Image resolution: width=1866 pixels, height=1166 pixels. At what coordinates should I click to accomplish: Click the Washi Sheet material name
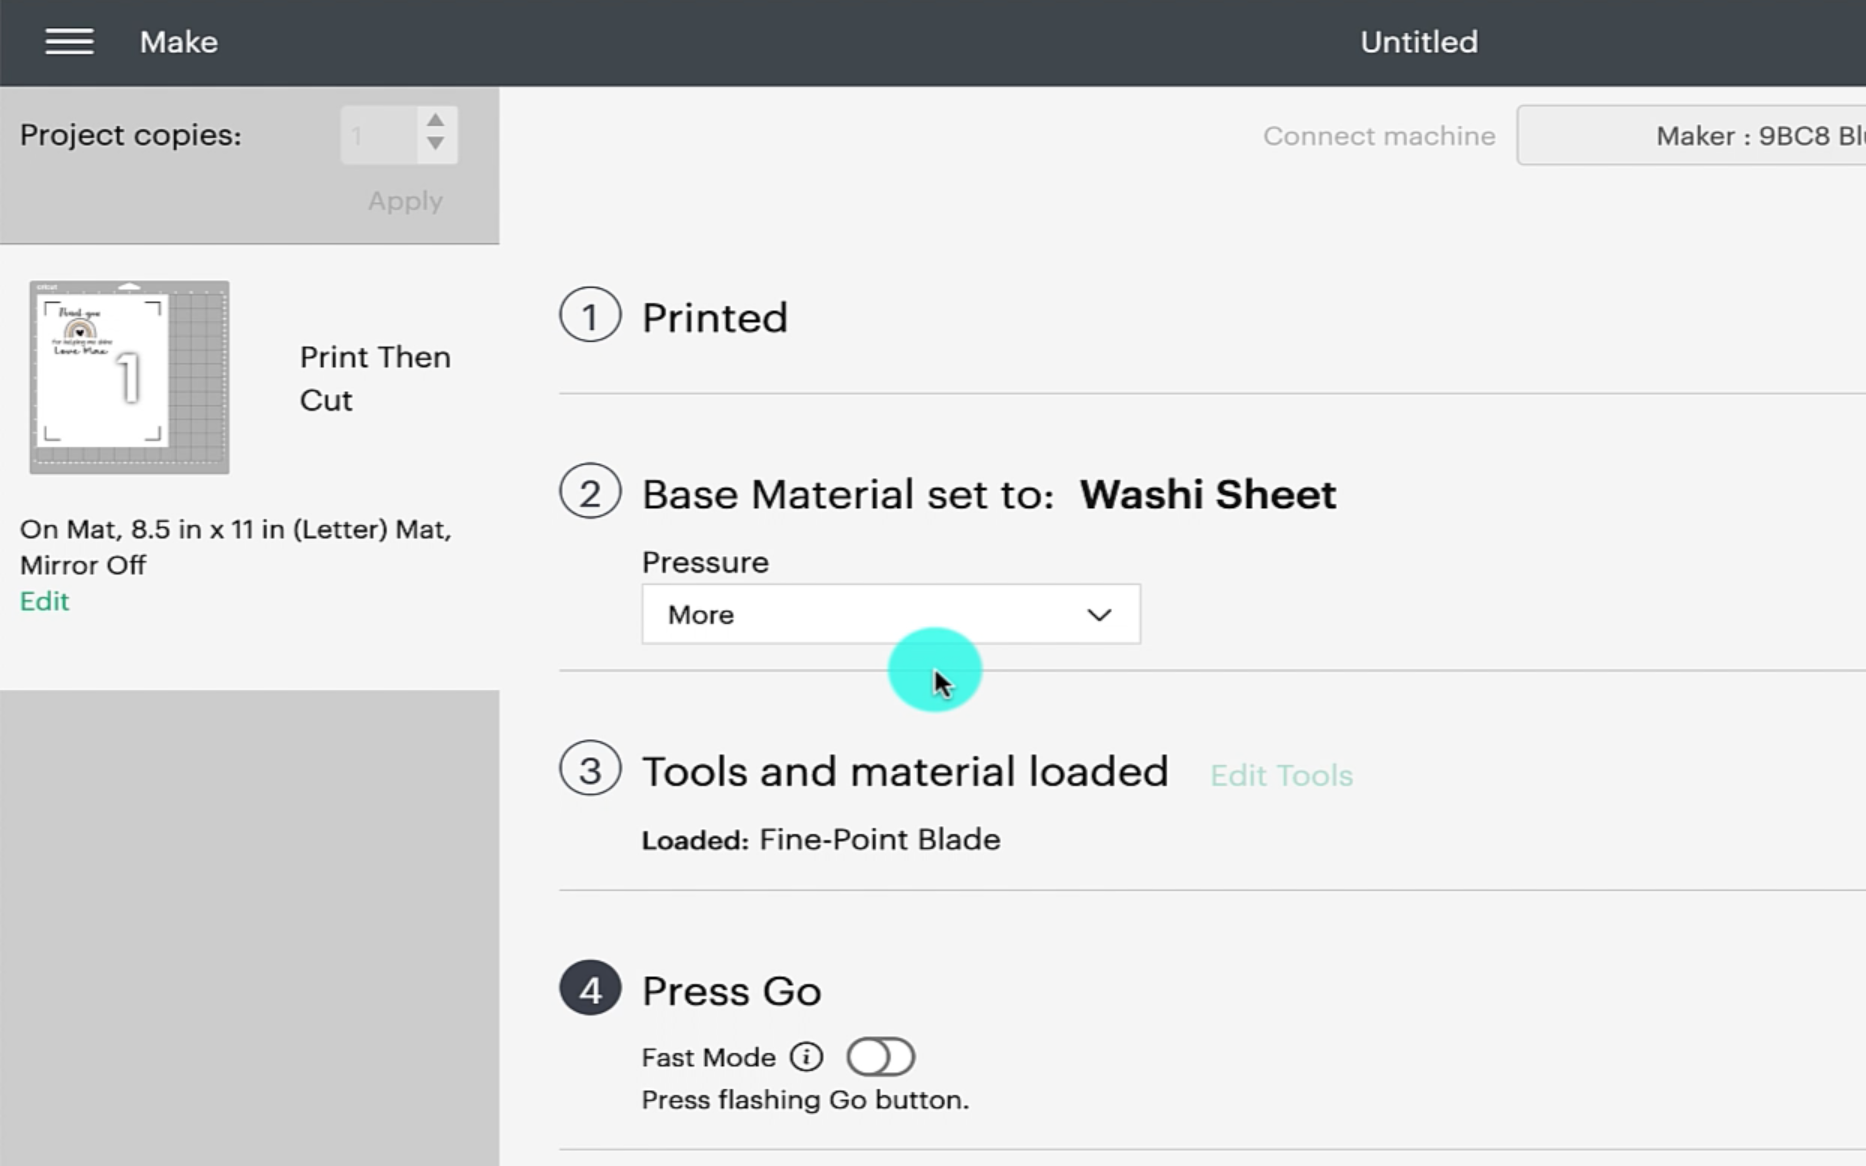pos(1207,494)
